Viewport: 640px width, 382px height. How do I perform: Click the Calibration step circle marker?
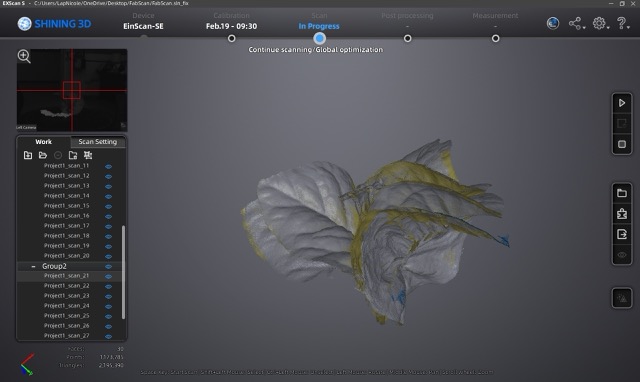(x=231, y=38)
